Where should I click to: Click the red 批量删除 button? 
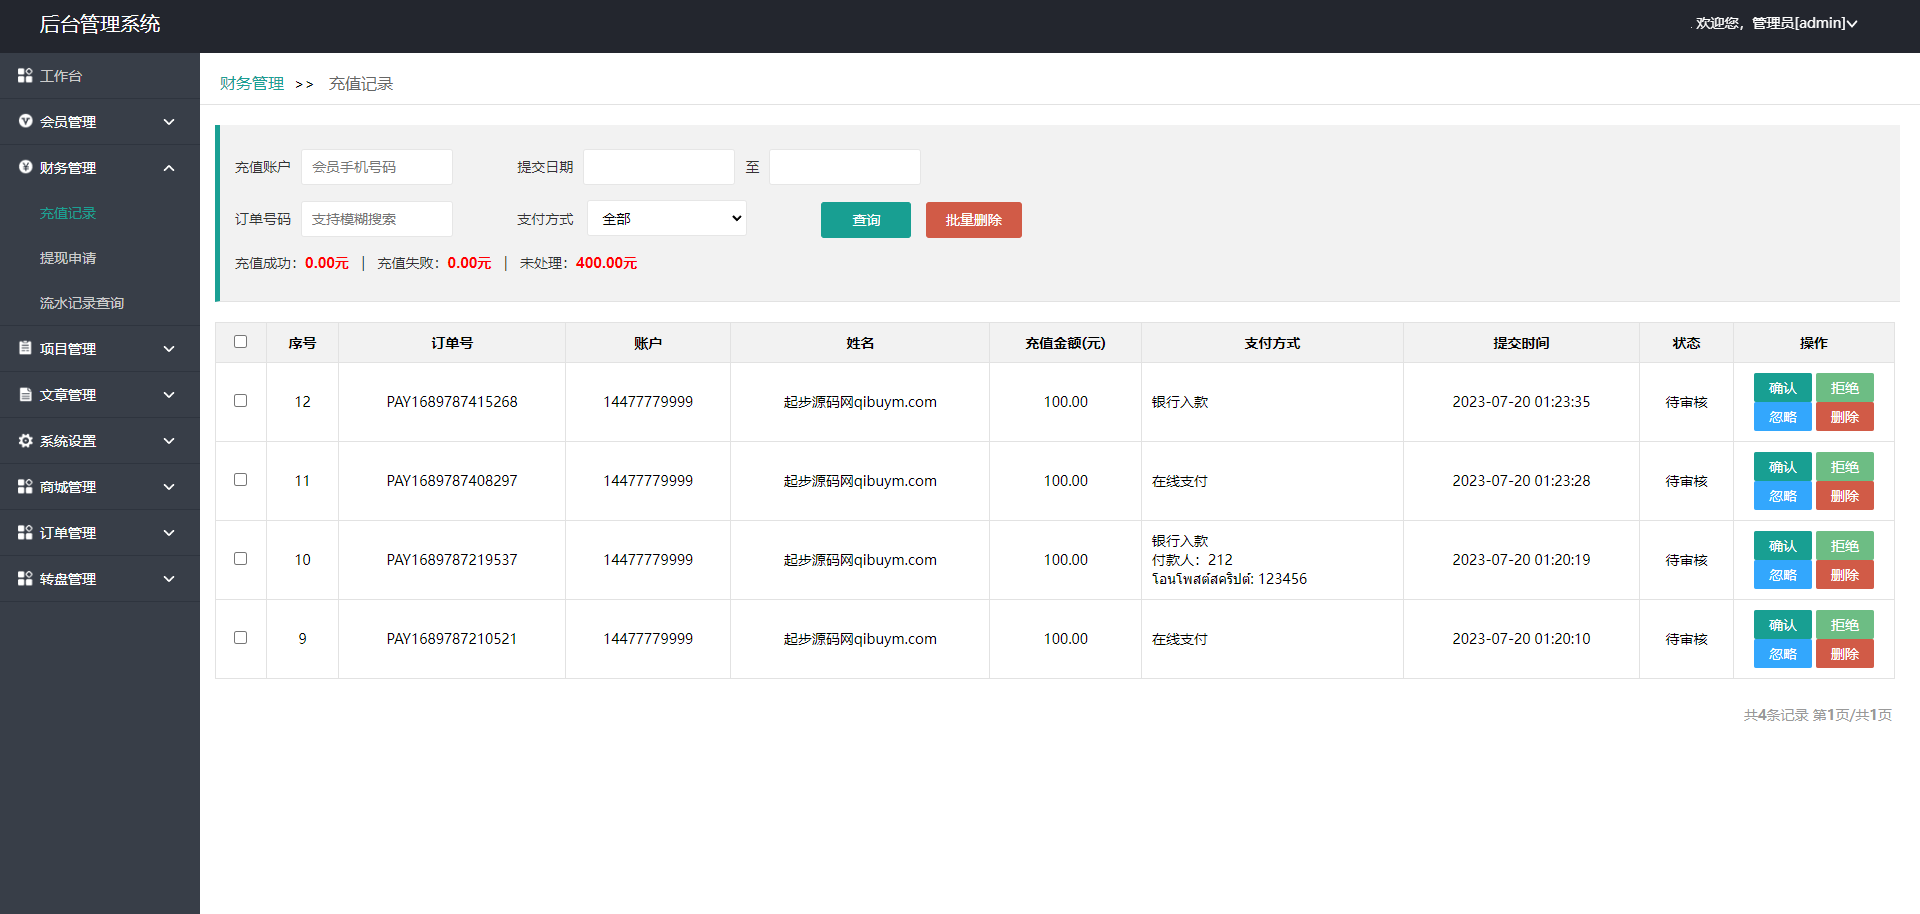click(973, 220)
